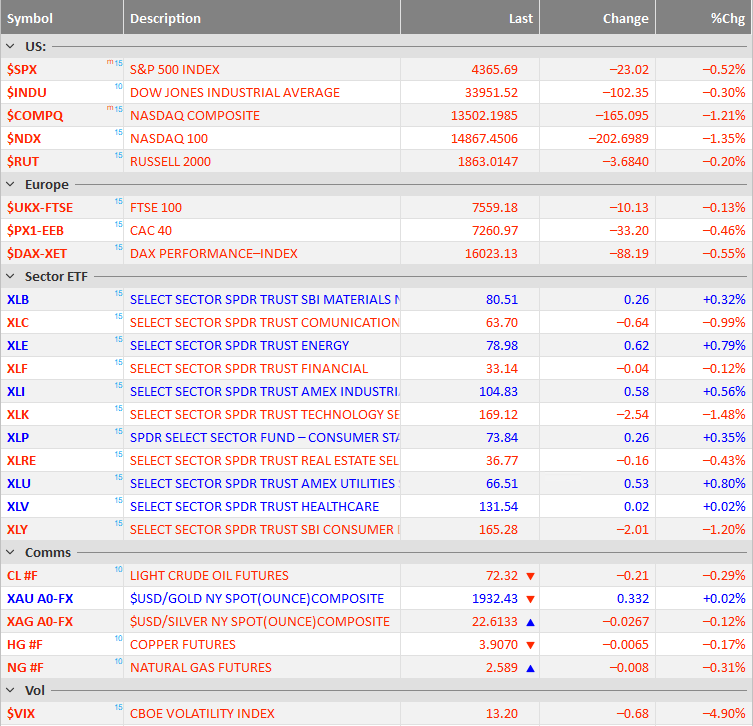This screenshot has height=726, width=753.
Task: Select the XLRE symbol
Action: (x=22, y=461)
